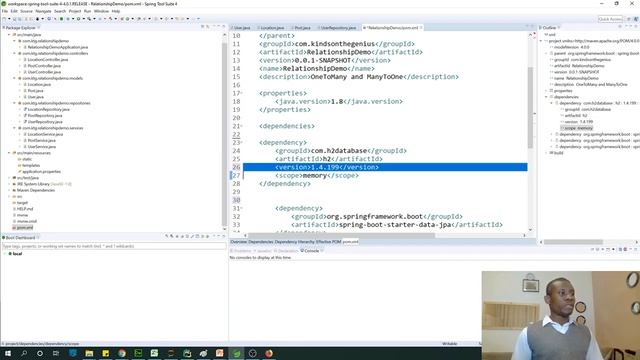Collapse services package node
The image size is (640, 360).
(x=14, y=128)
